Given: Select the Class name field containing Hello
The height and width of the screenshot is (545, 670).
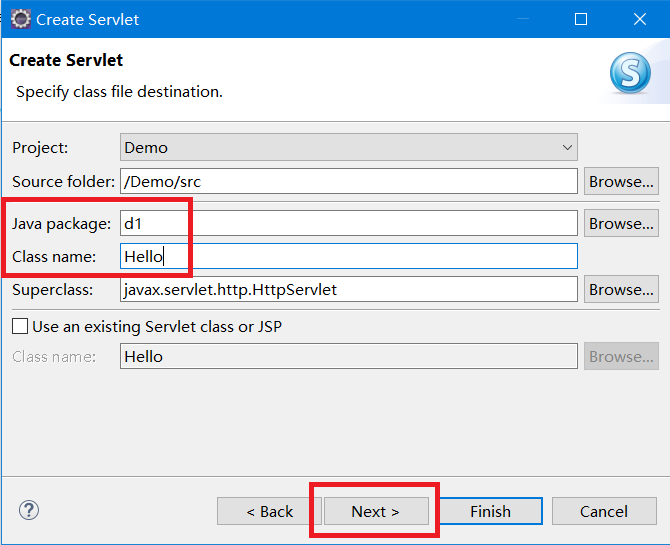Looking at the screenshot, I should pyautogui.click(x=348, y=257).
